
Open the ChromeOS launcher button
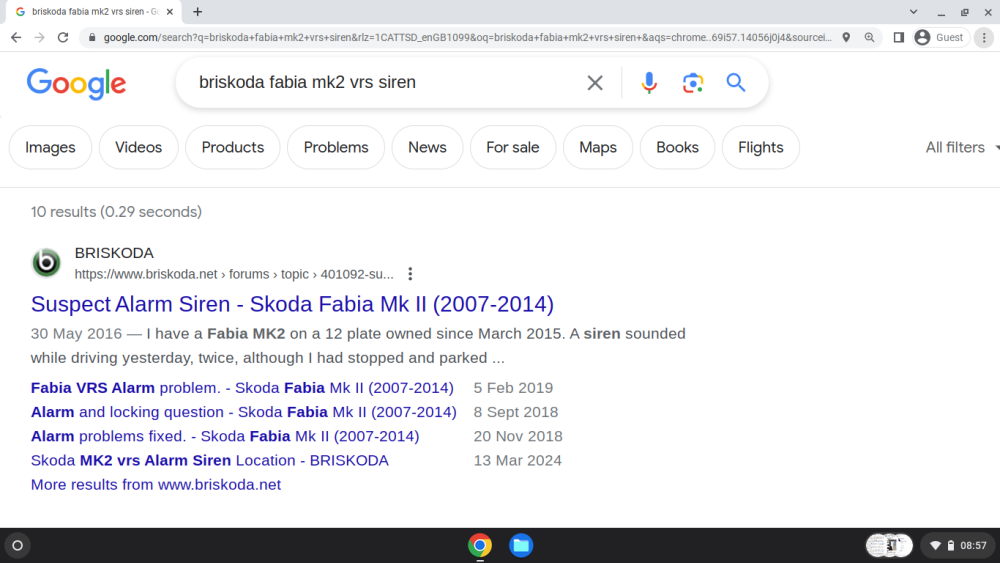pos(18,545)
